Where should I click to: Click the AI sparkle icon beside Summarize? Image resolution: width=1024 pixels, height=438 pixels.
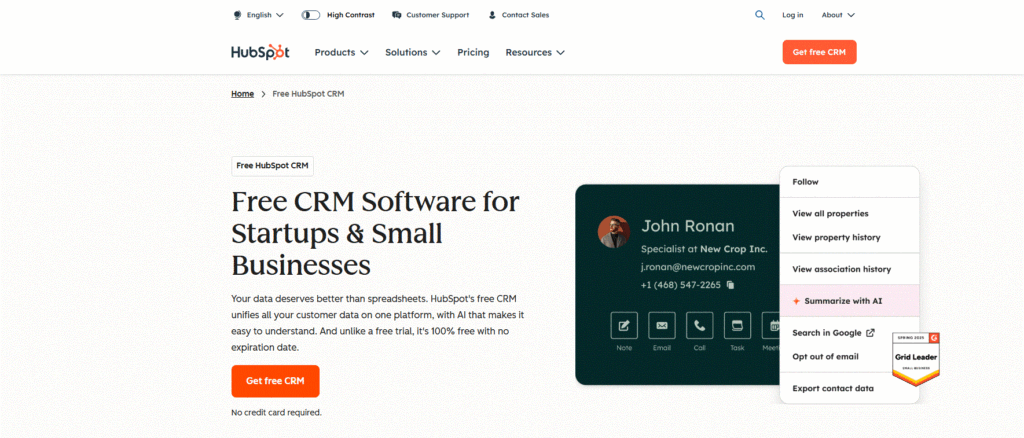pyautogui.click(x=796, y=301)
